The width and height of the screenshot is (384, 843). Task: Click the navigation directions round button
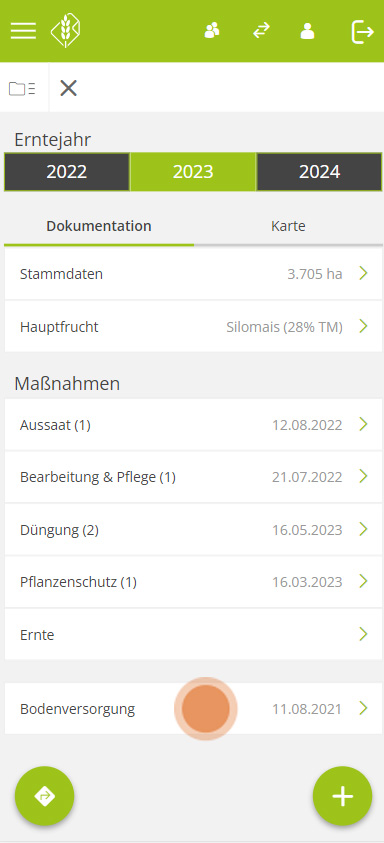click(45, 796)
